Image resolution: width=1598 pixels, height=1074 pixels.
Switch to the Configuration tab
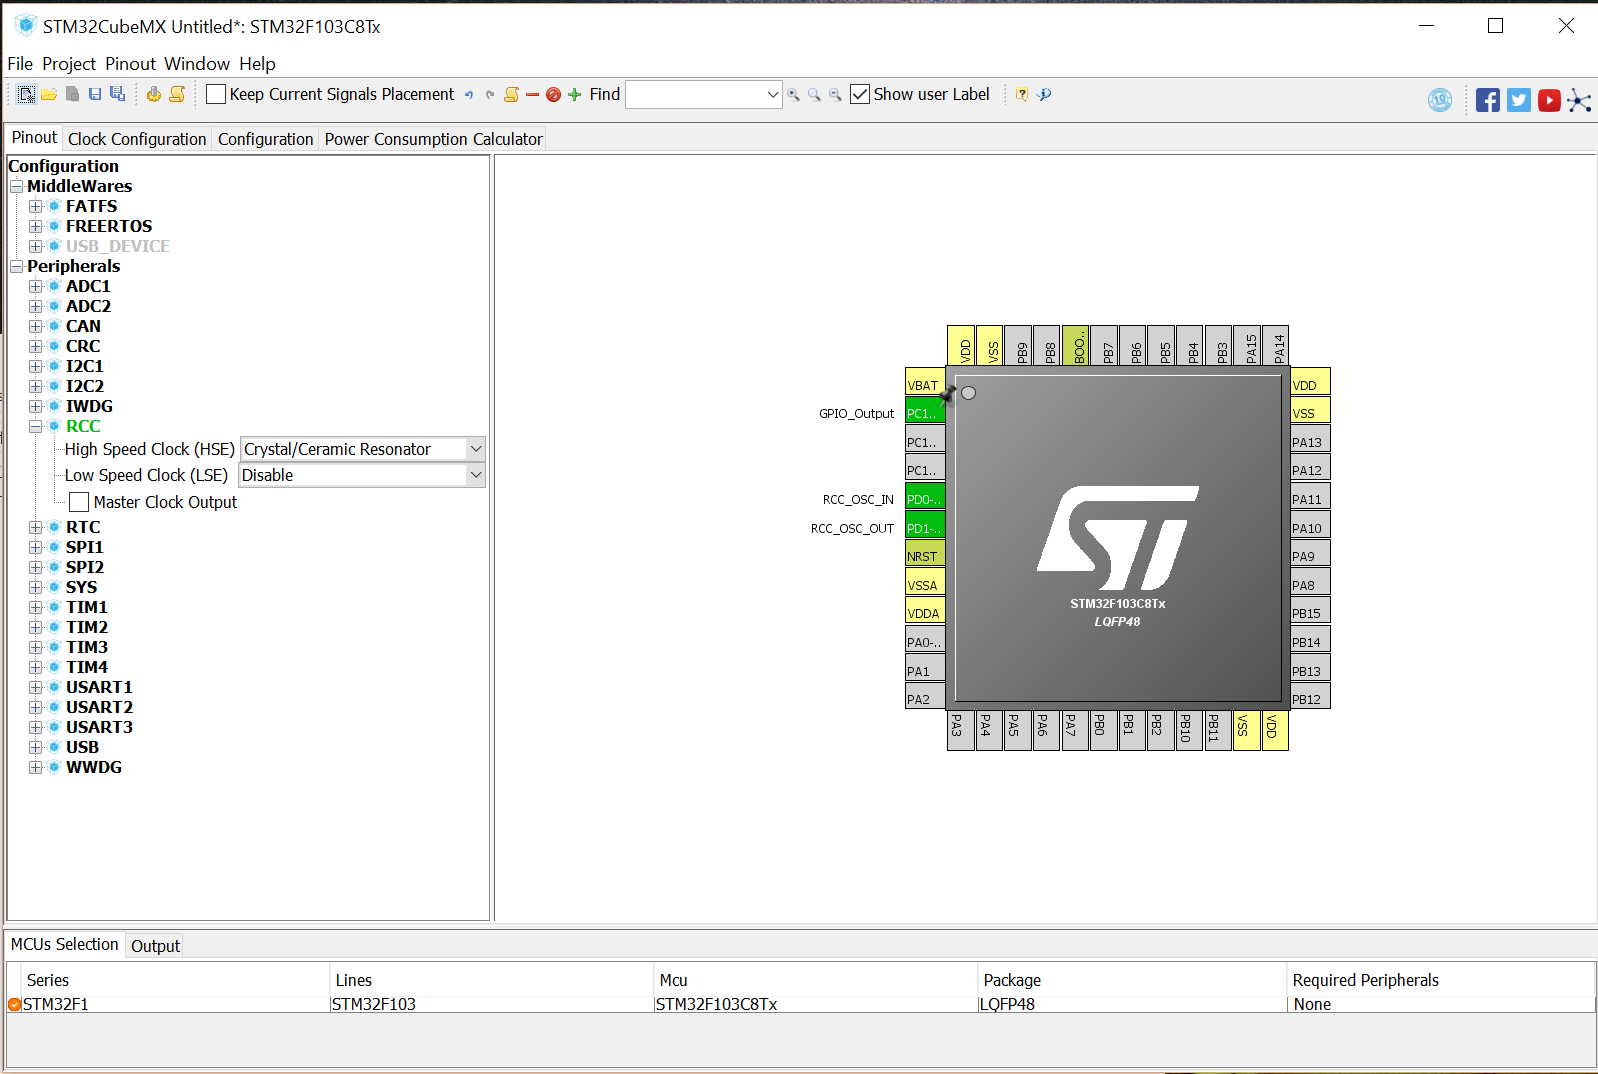pos(265,139)
